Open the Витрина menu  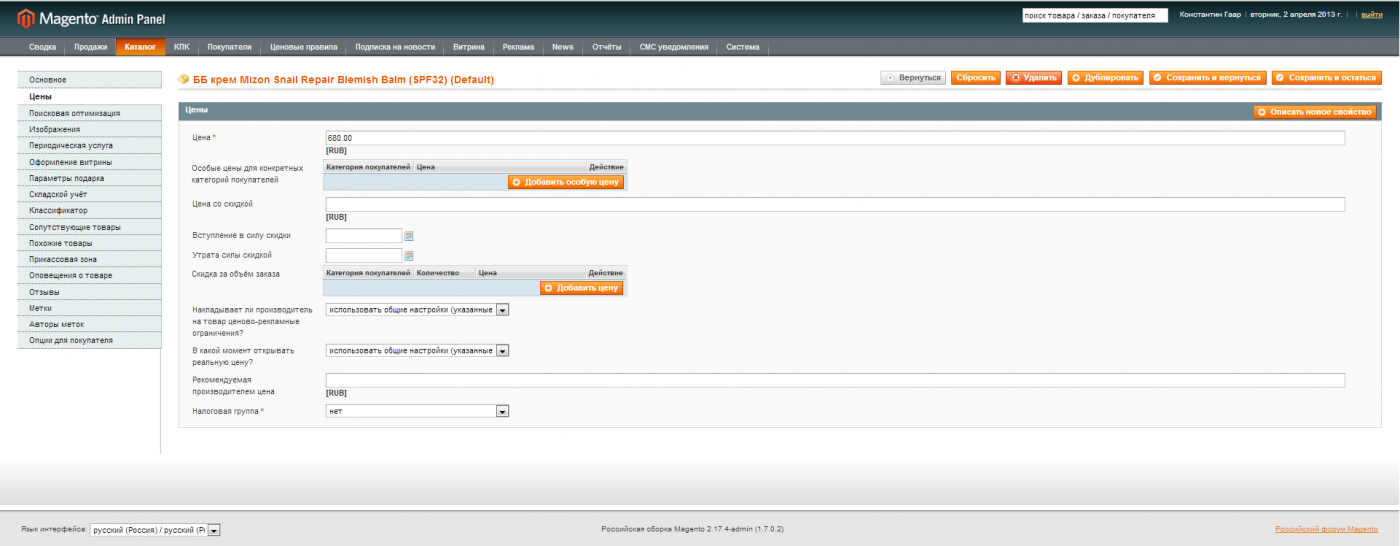(x=469, y=47)
